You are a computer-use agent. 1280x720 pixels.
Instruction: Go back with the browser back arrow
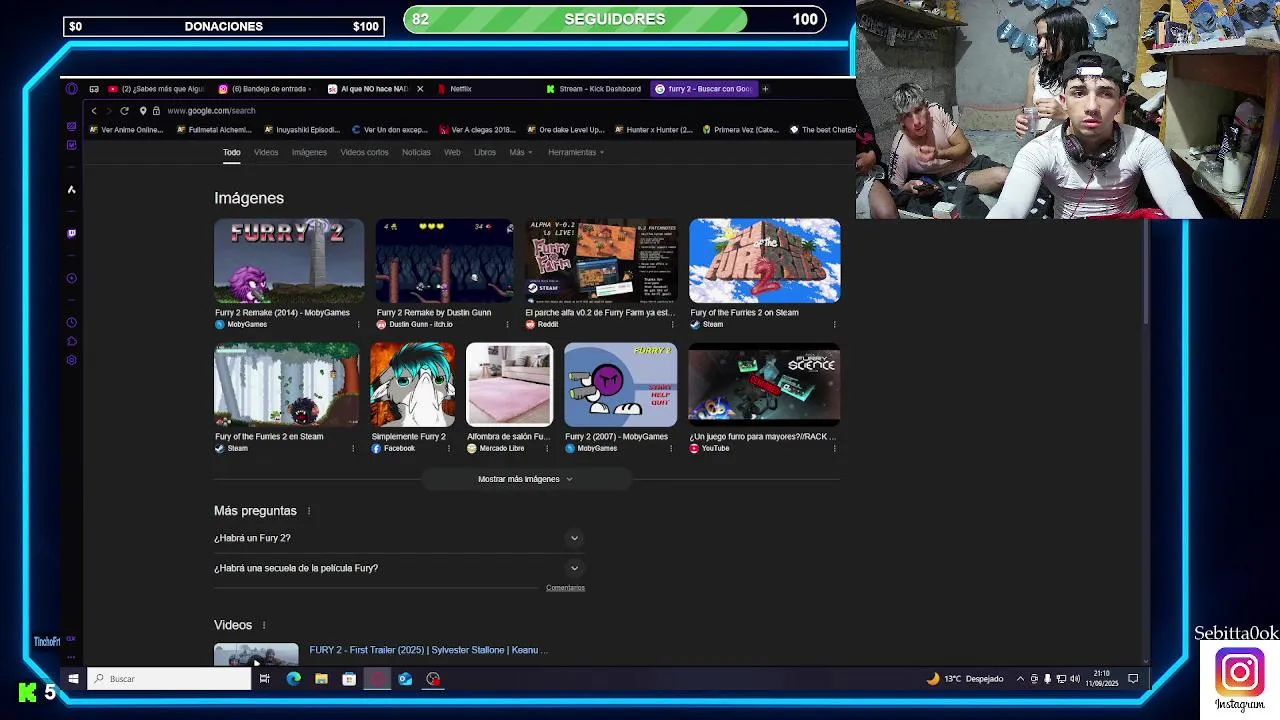coord(94,111)
